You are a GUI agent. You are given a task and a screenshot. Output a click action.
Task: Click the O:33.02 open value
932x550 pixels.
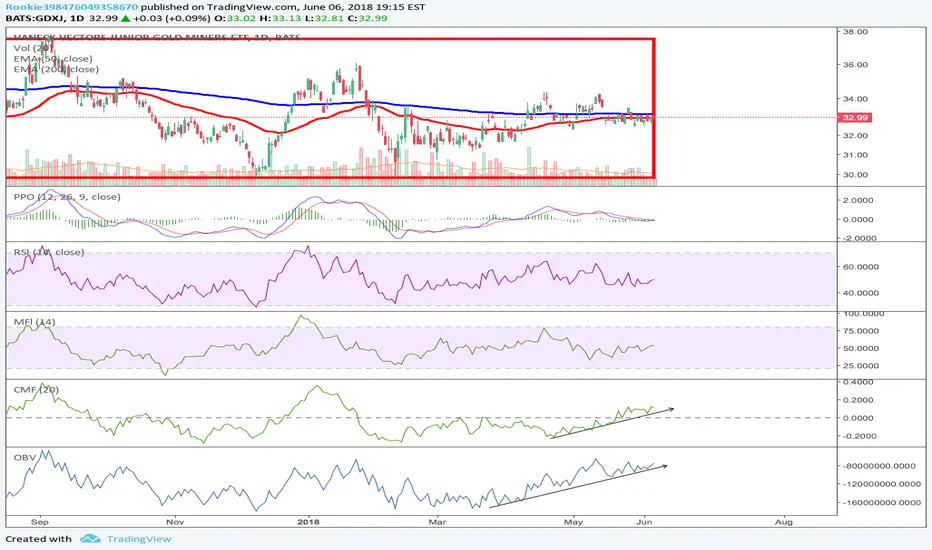[235, 18]
